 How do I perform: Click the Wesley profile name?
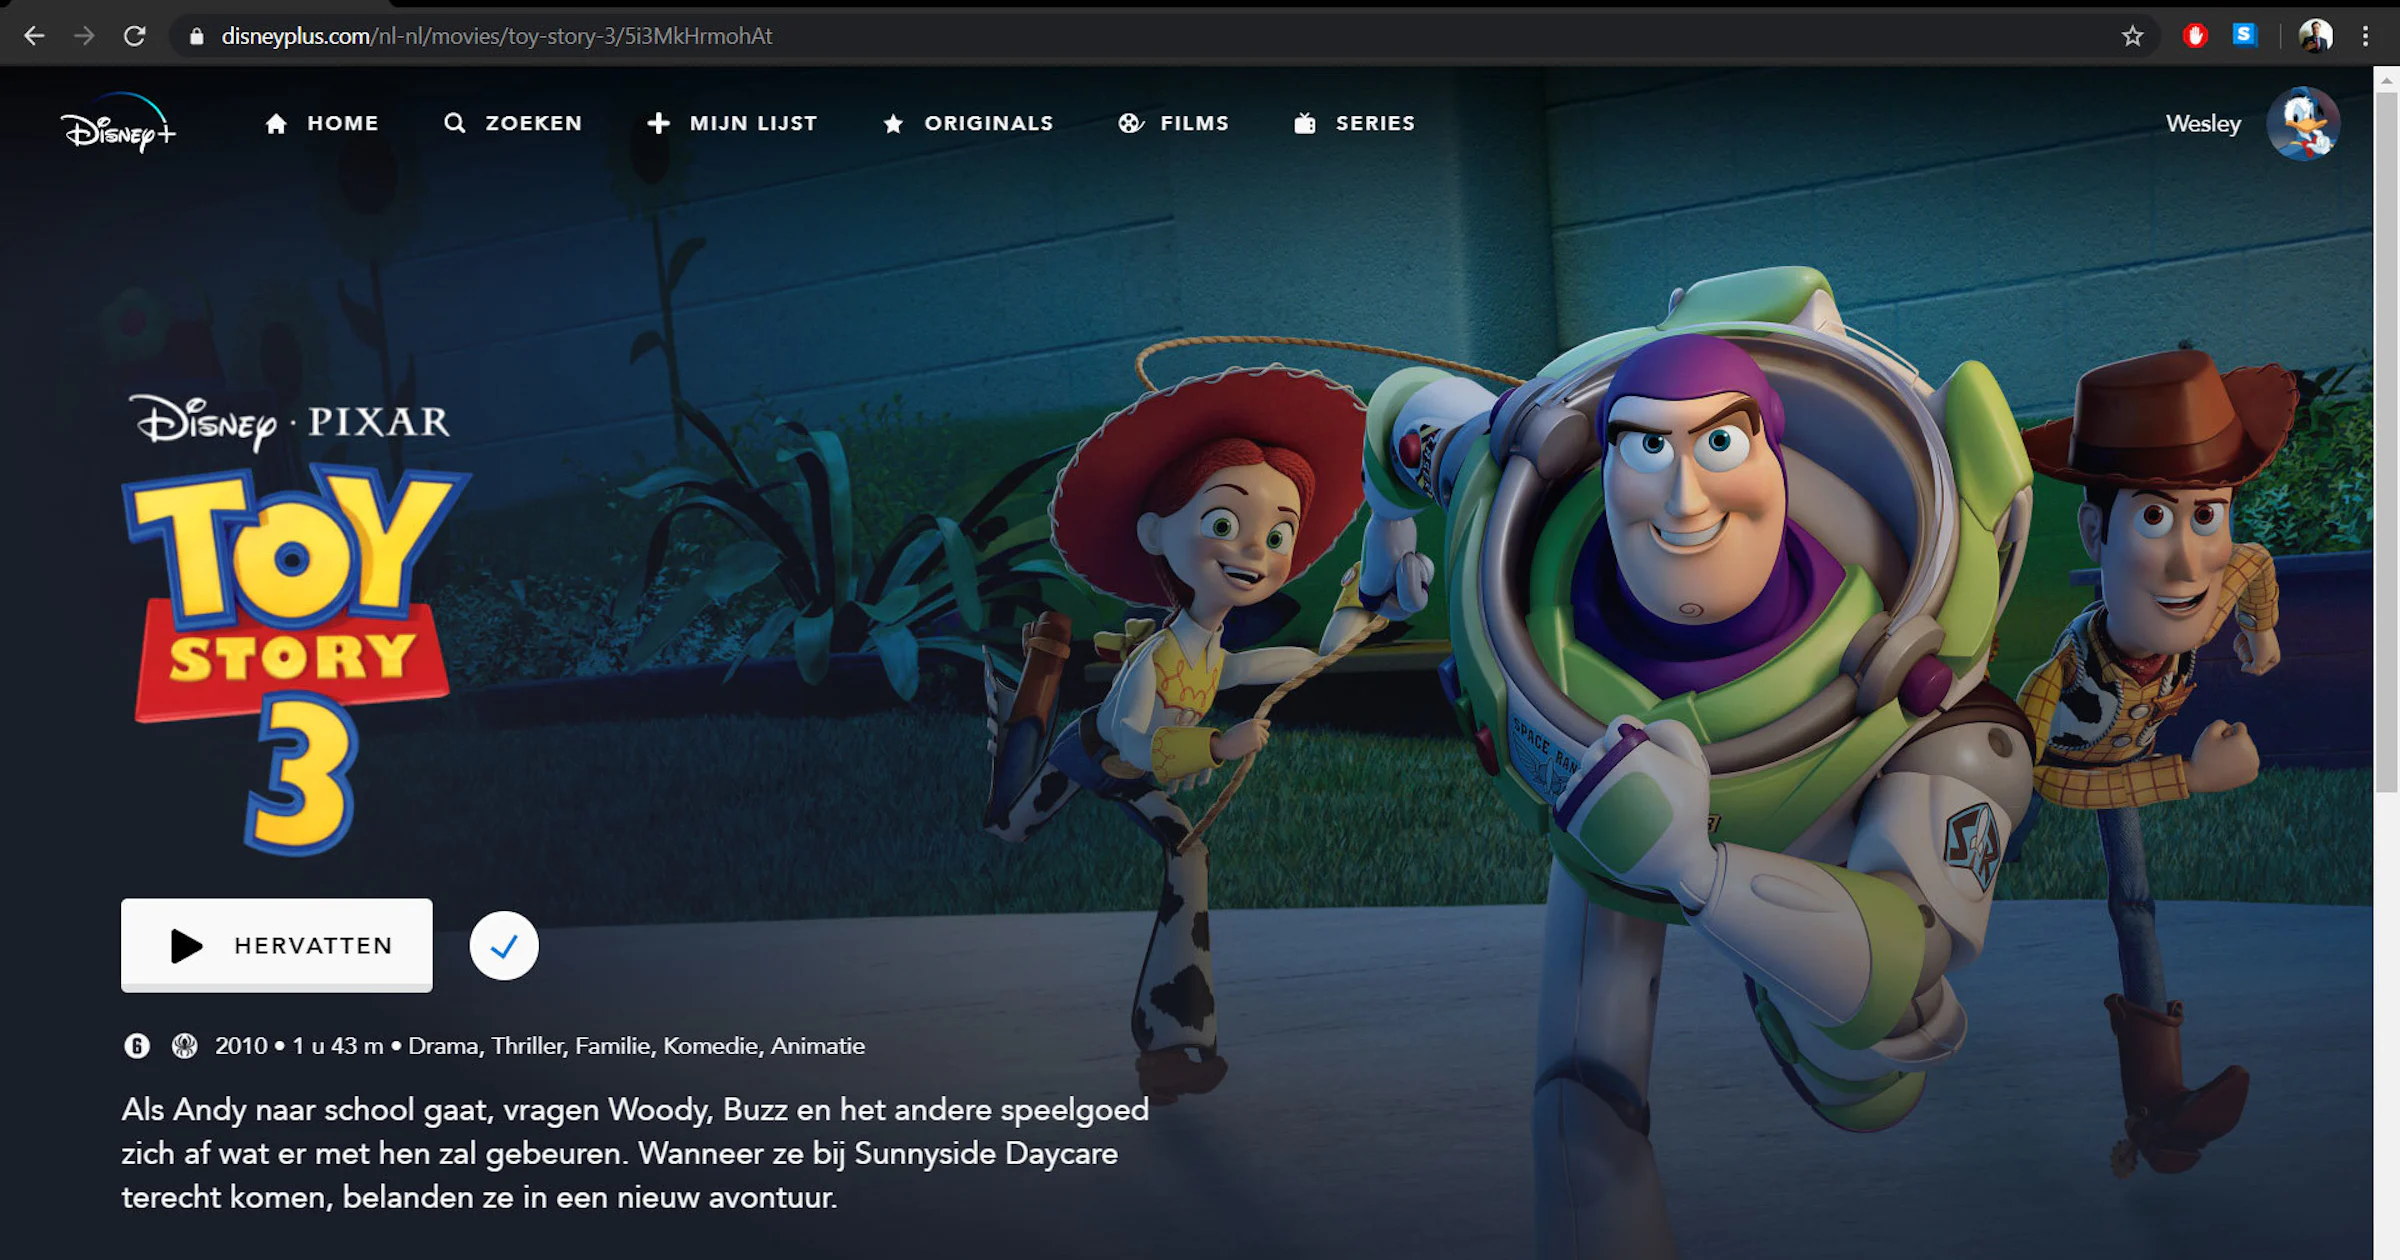(2203, 123)
